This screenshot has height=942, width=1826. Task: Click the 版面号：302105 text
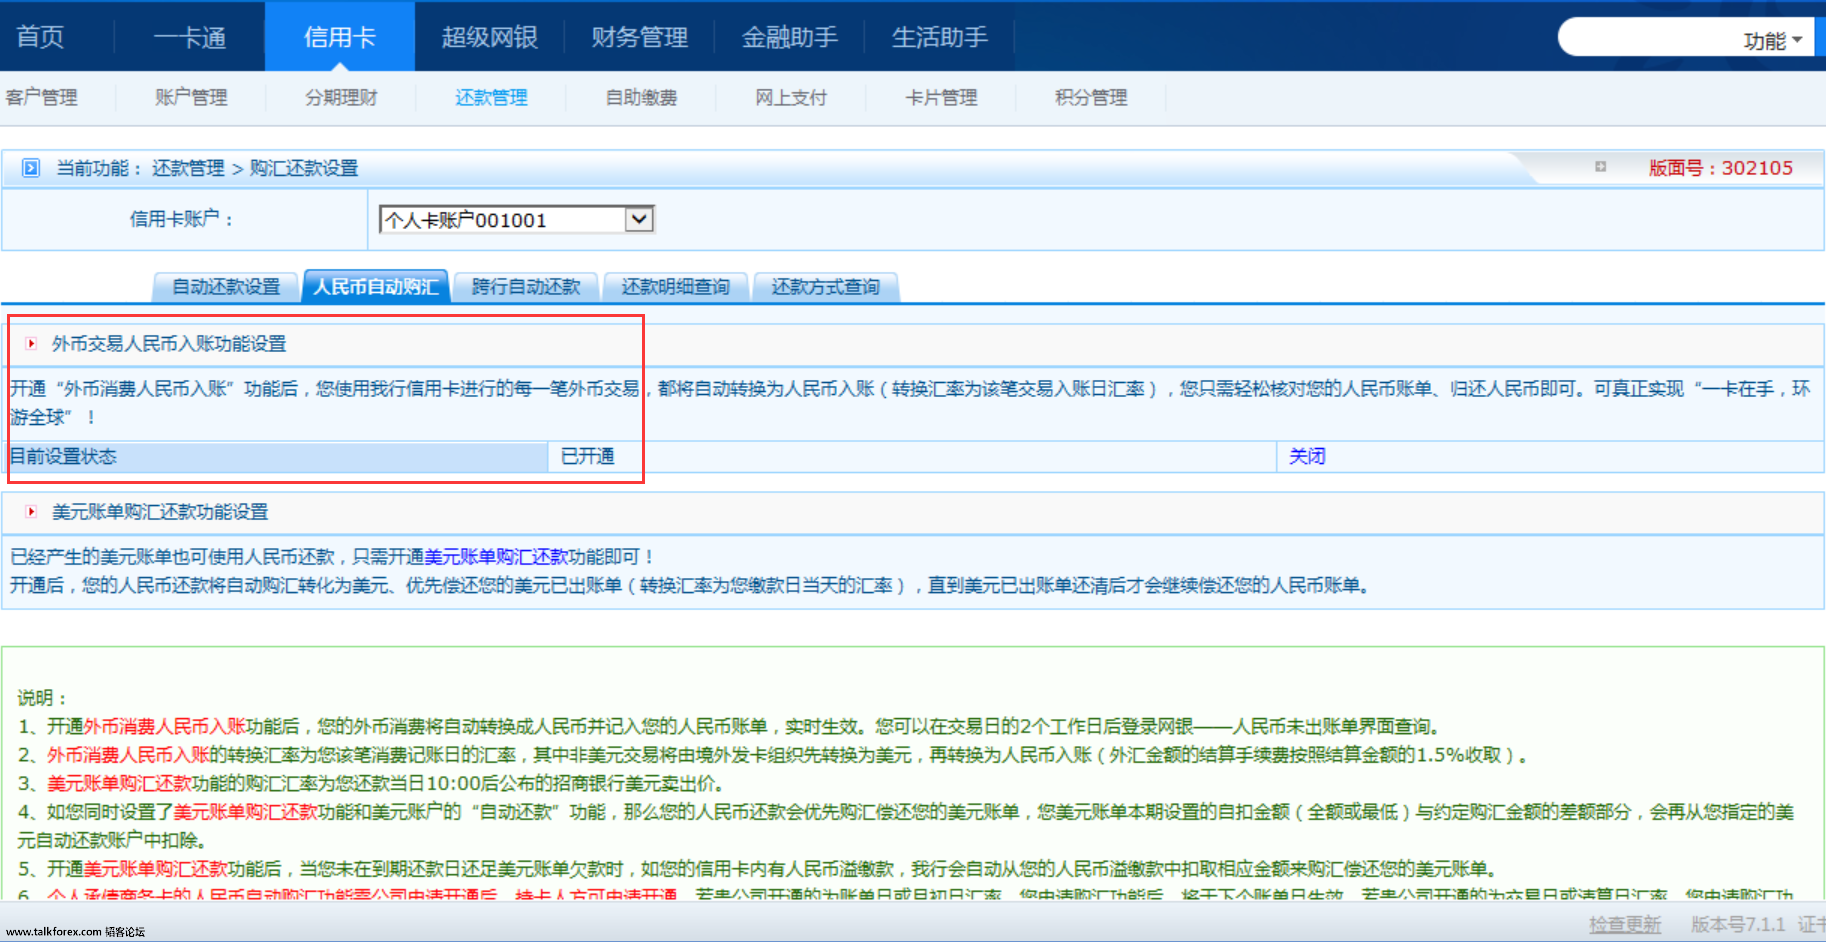click(x=1721, y=168)
